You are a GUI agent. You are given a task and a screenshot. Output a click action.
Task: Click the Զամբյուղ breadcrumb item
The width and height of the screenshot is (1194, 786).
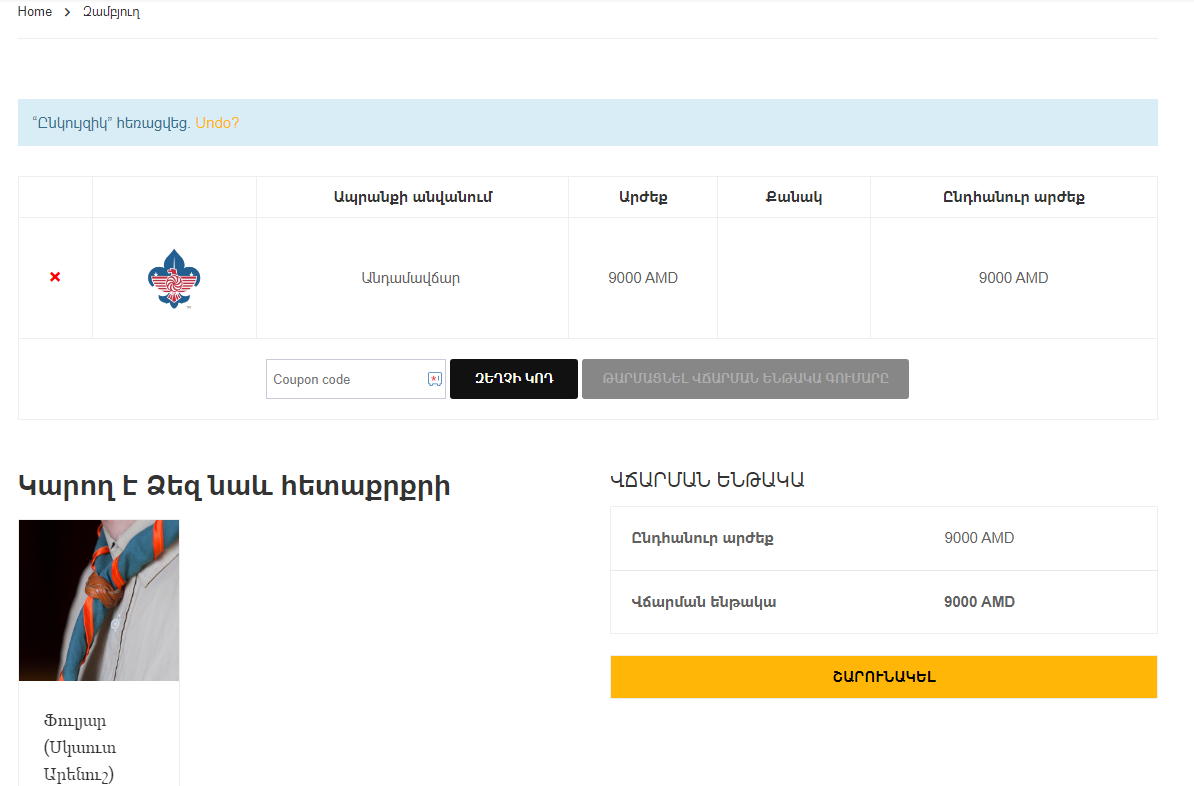pyautogui.click(x=111, y=11)
